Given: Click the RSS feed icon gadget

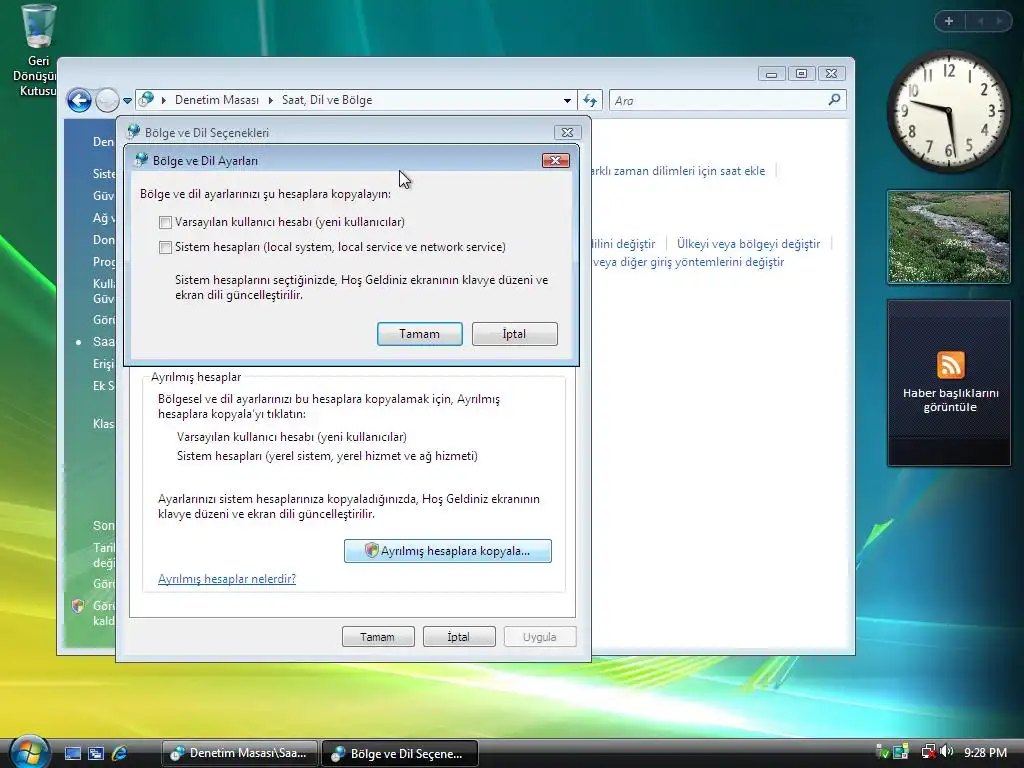Looking at the screenshot, I should coord(950,365).
